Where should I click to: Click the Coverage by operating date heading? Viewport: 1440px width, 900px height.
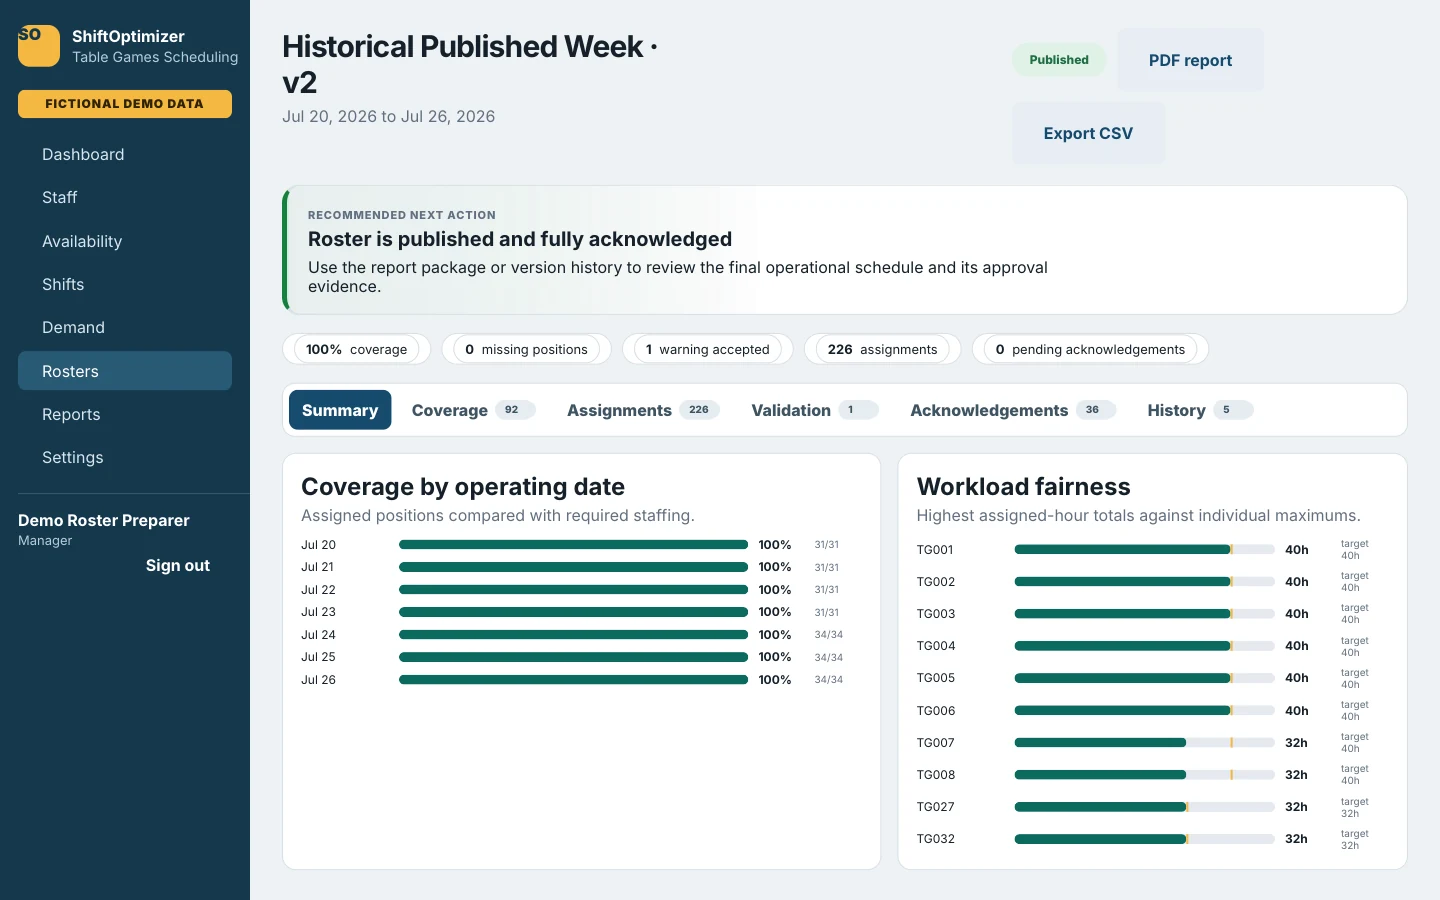click(463, 487)
